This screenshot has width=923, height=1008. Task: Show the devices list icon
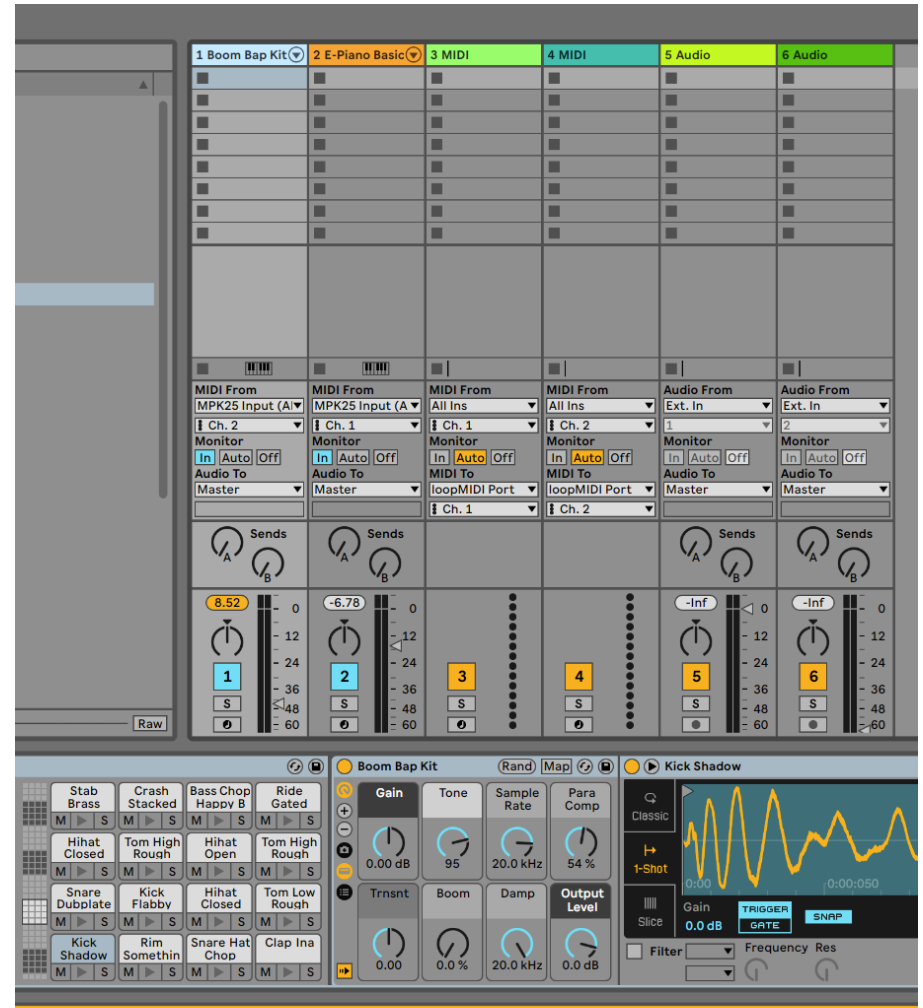(345, 892)
